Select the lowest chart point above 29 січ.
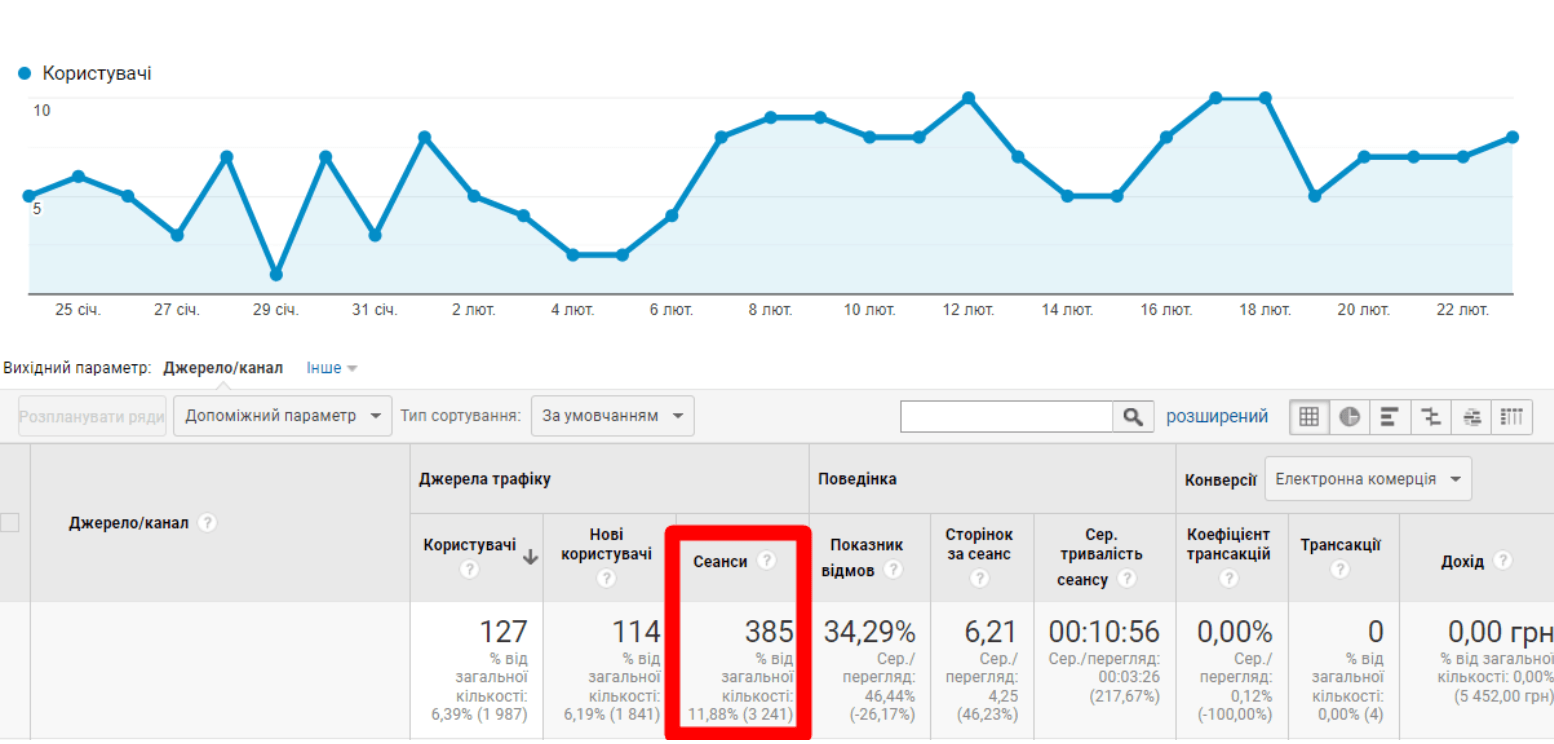Image resolution: width=1554 pixels, height=744 pixels. 276,274
